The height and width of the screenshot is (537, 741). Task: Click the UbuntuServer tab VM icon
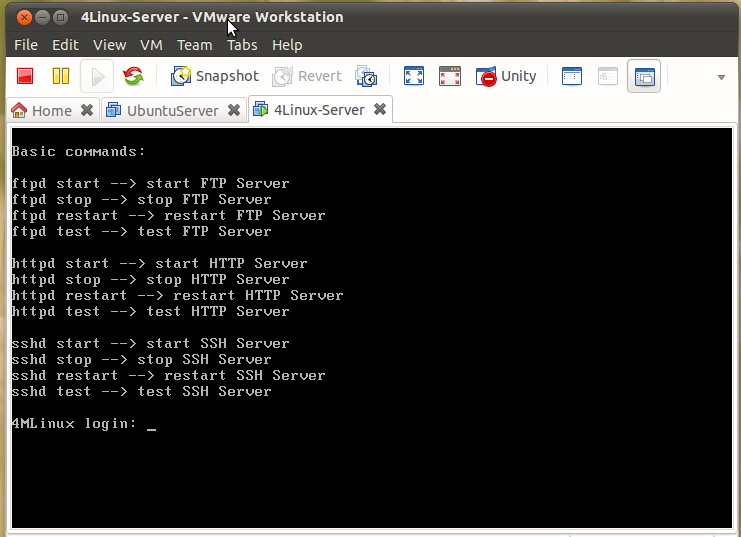[113, 110]
